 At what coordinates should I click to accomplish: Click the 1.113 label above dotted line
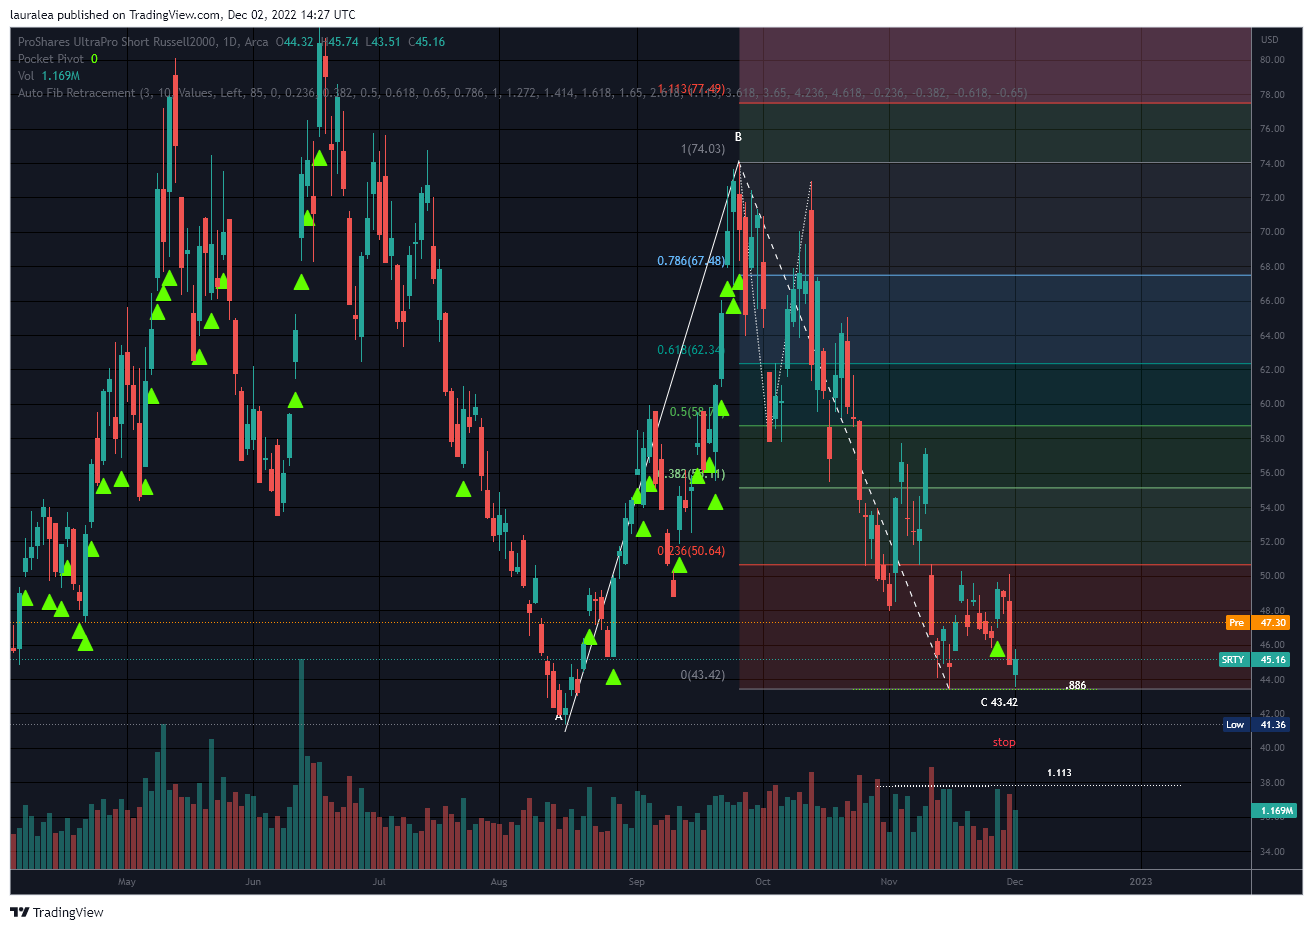pos(1059,773)
